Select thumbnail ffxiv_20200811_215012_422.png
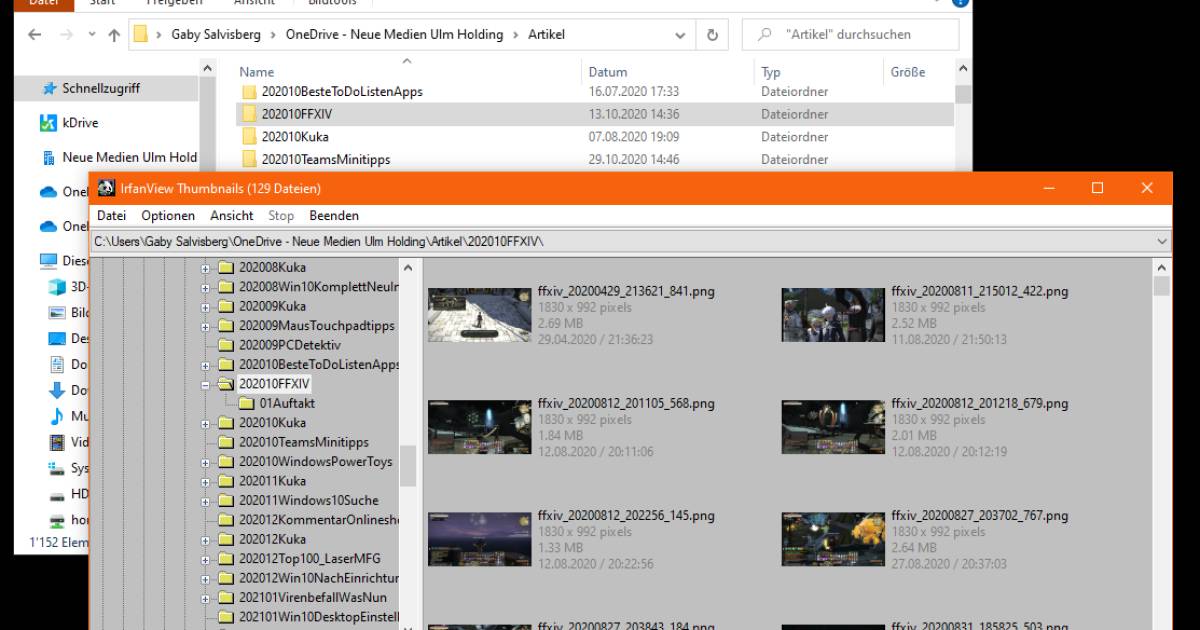 833,314
